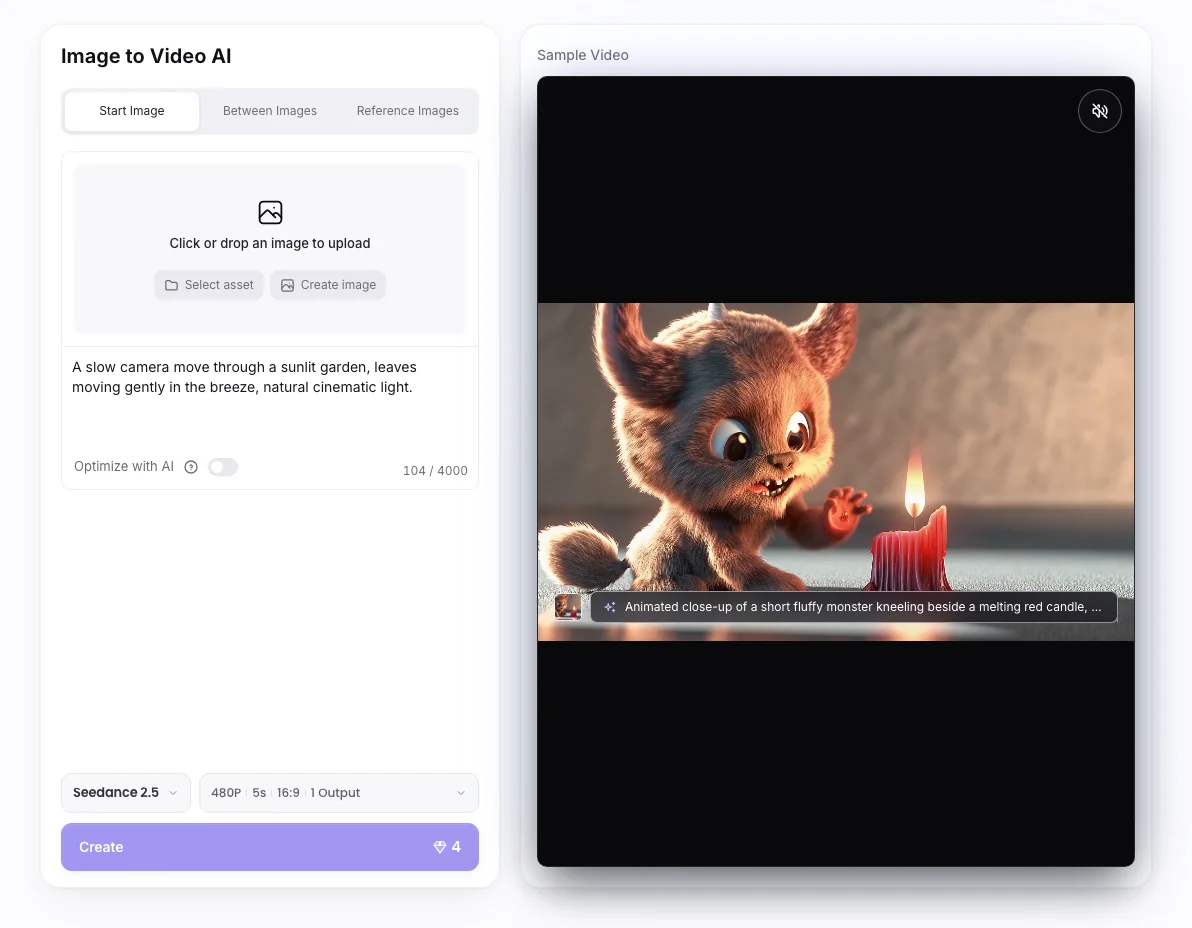Click the prompt text area

tap(270, 397)
